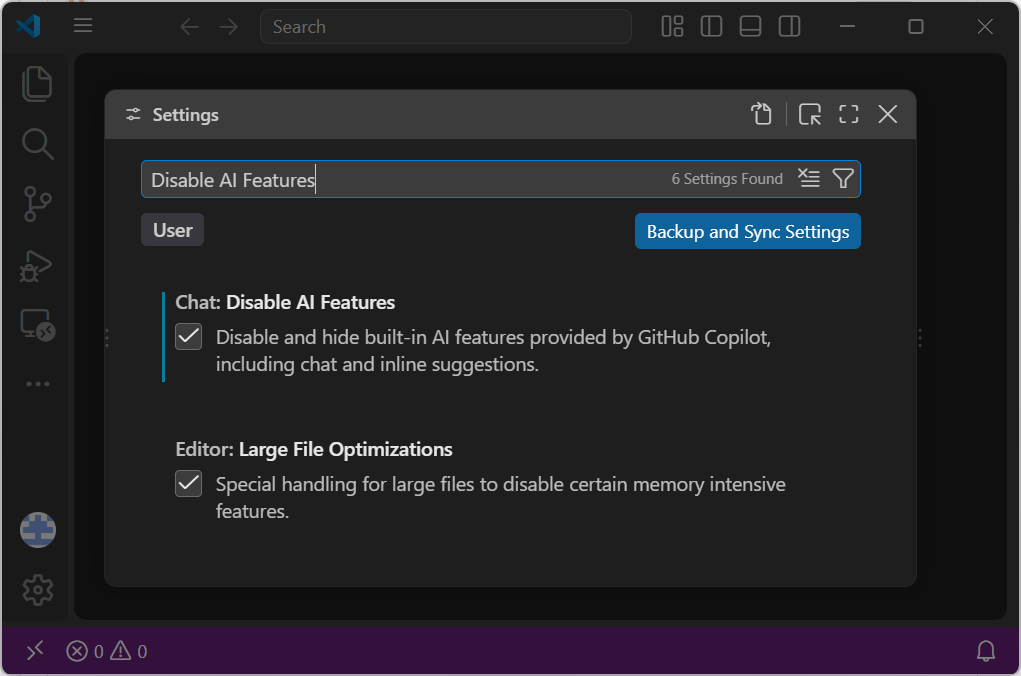Clear the settings search input
1021x676 pixels.
[x=809, y=178]
